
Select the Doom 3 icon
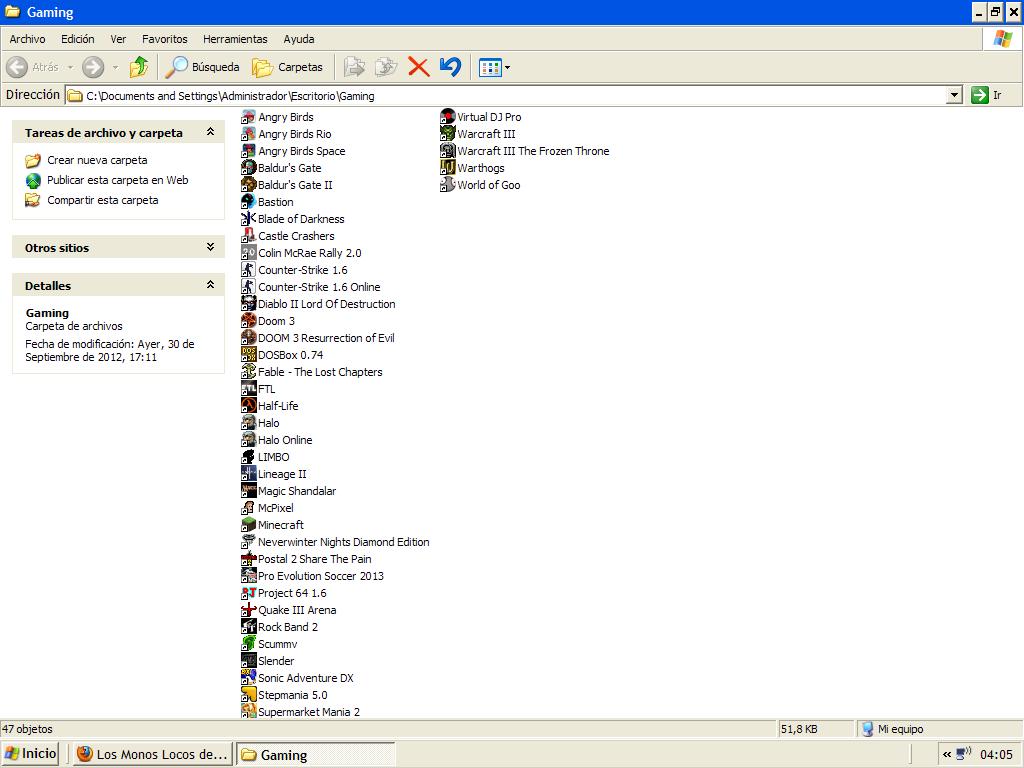pos(248,321)
